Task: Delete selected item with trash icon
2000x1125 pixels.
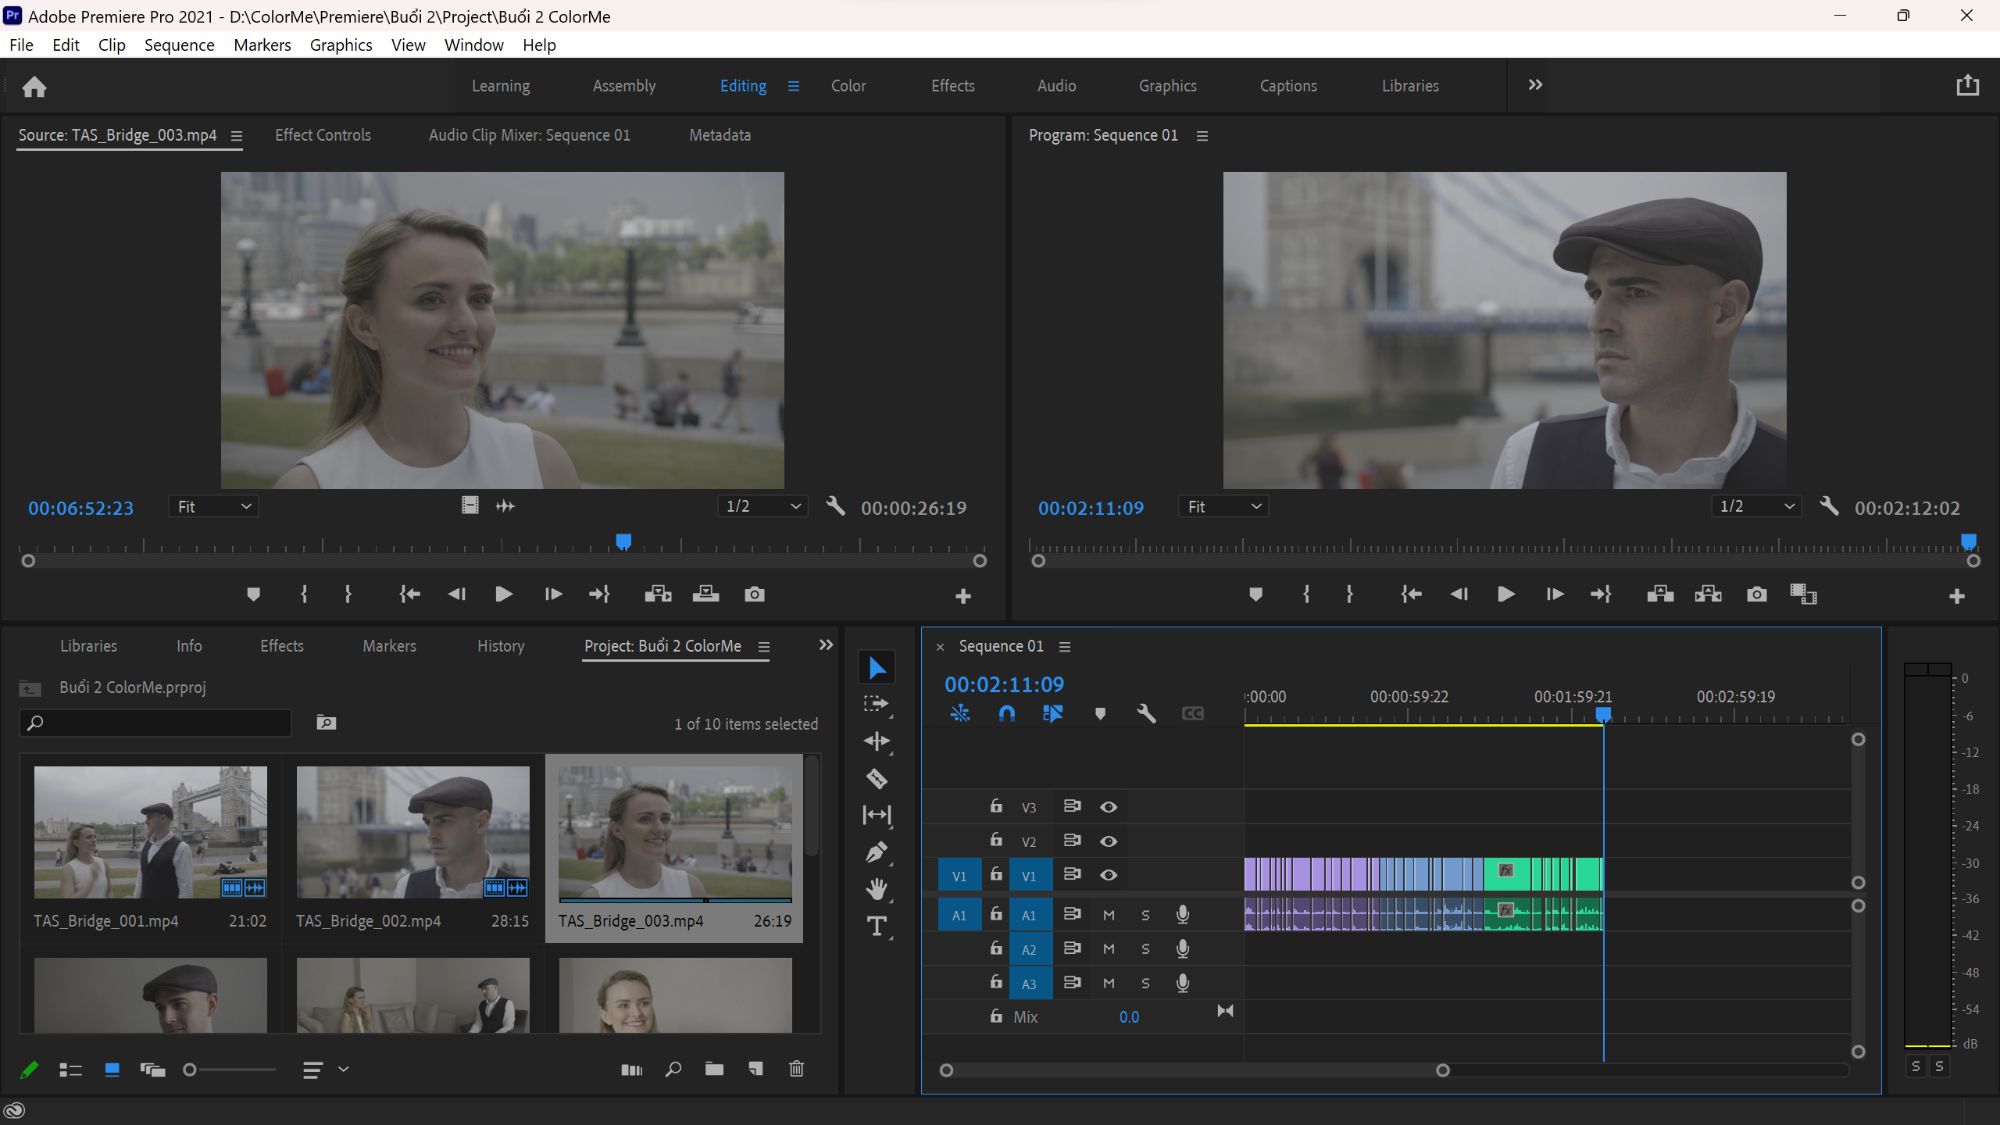Action: (796, 1069)
